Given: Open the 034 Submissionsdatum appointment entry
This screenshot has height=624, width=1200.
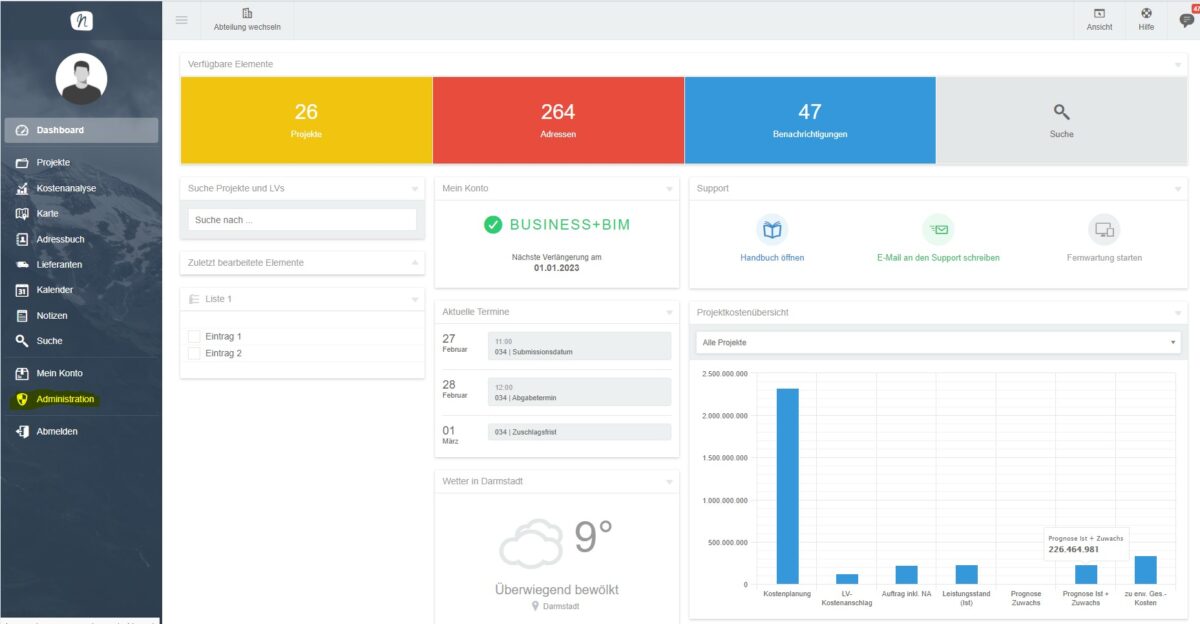Looking at the screenshot, I should pos(579,346).
